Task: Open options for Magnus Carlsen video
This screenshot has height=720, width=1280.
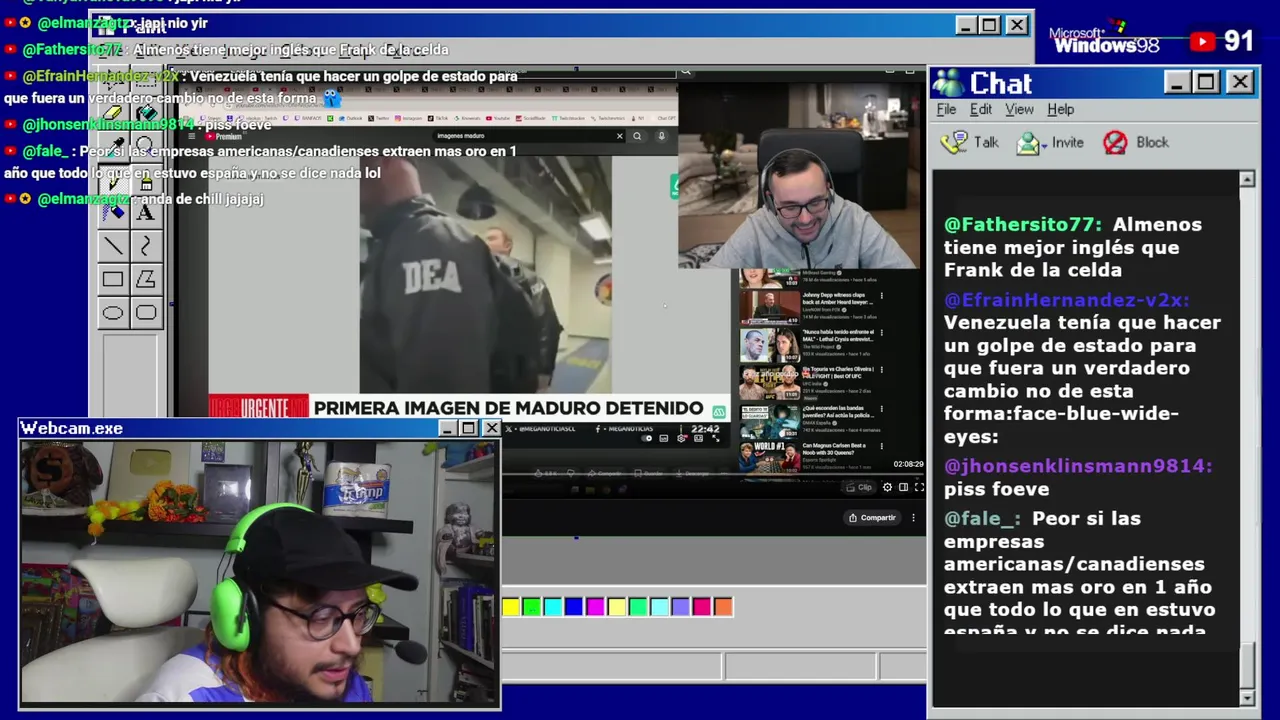Action: [x=881, y=446]
